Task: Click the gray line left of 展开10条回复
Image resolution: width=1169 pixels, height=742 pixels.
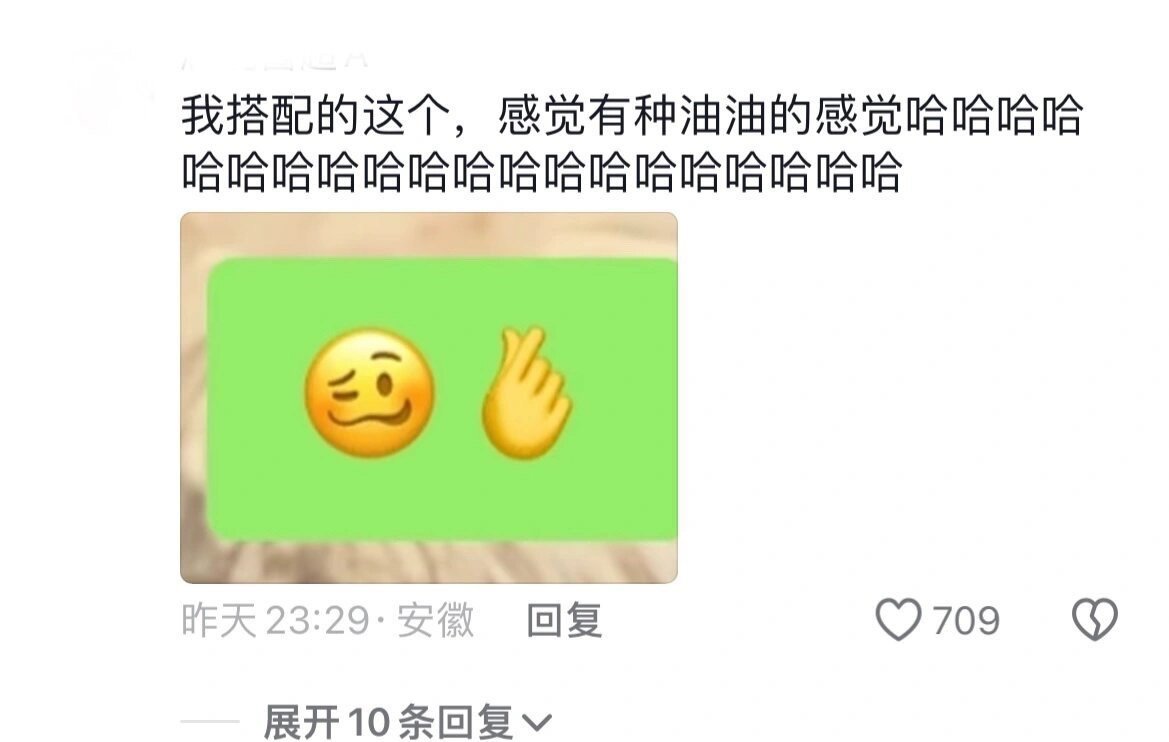Action: click(209, 722)
